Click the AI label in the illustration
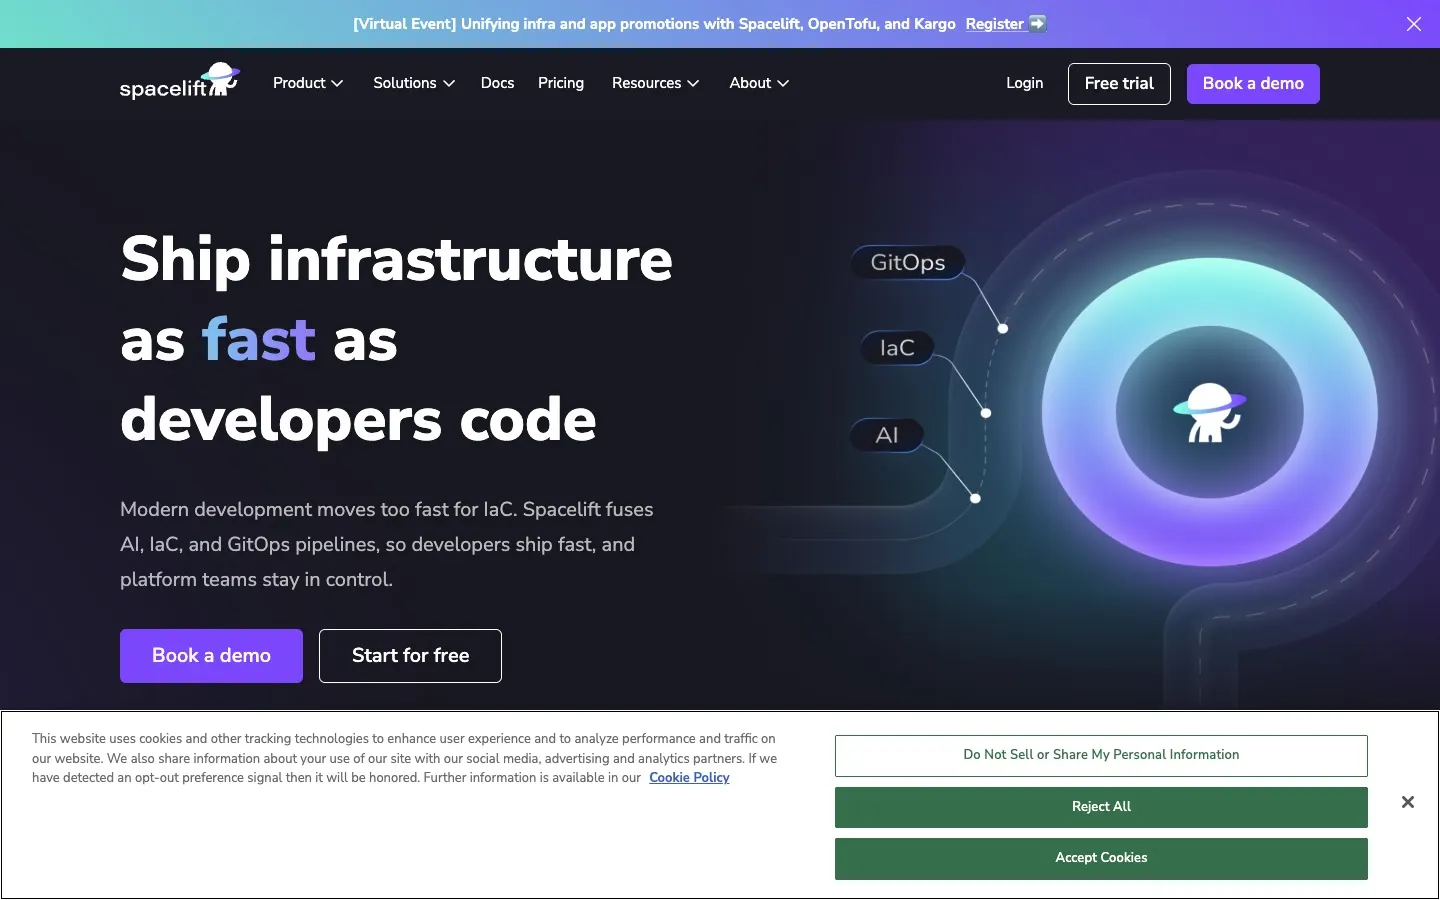 point(887,435)
